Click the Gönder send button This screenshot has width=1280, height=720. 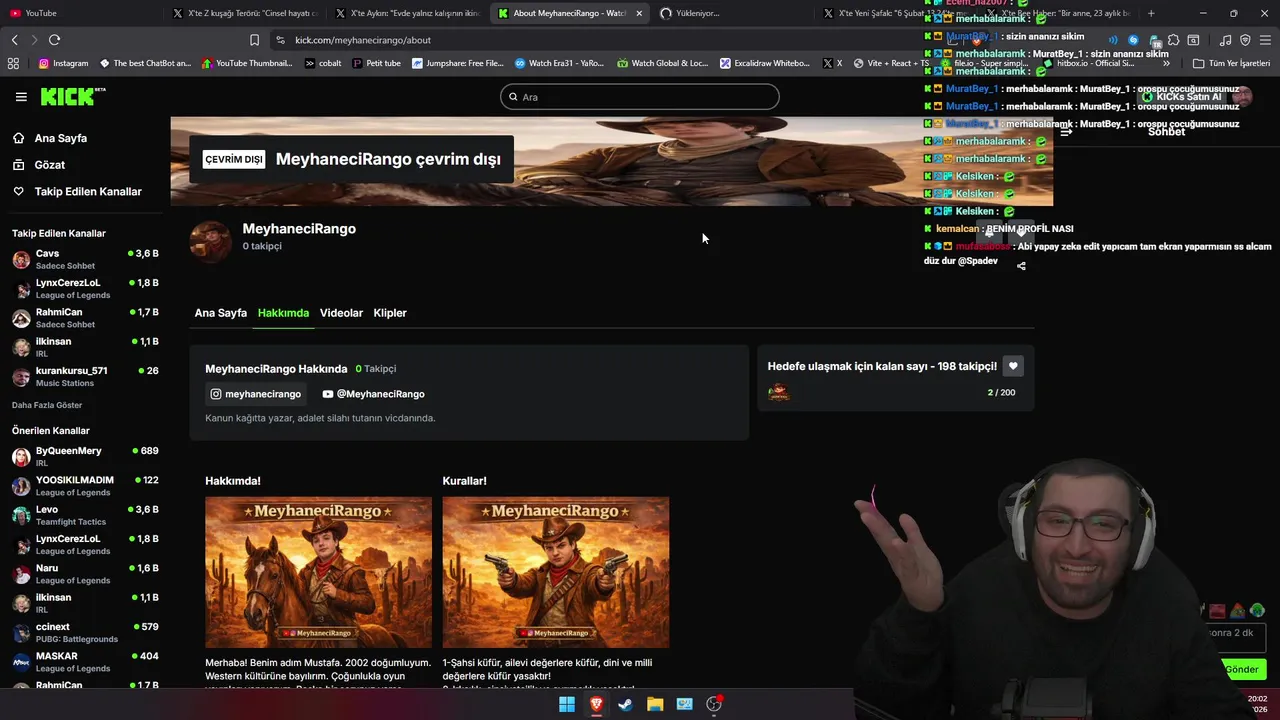1242,669
